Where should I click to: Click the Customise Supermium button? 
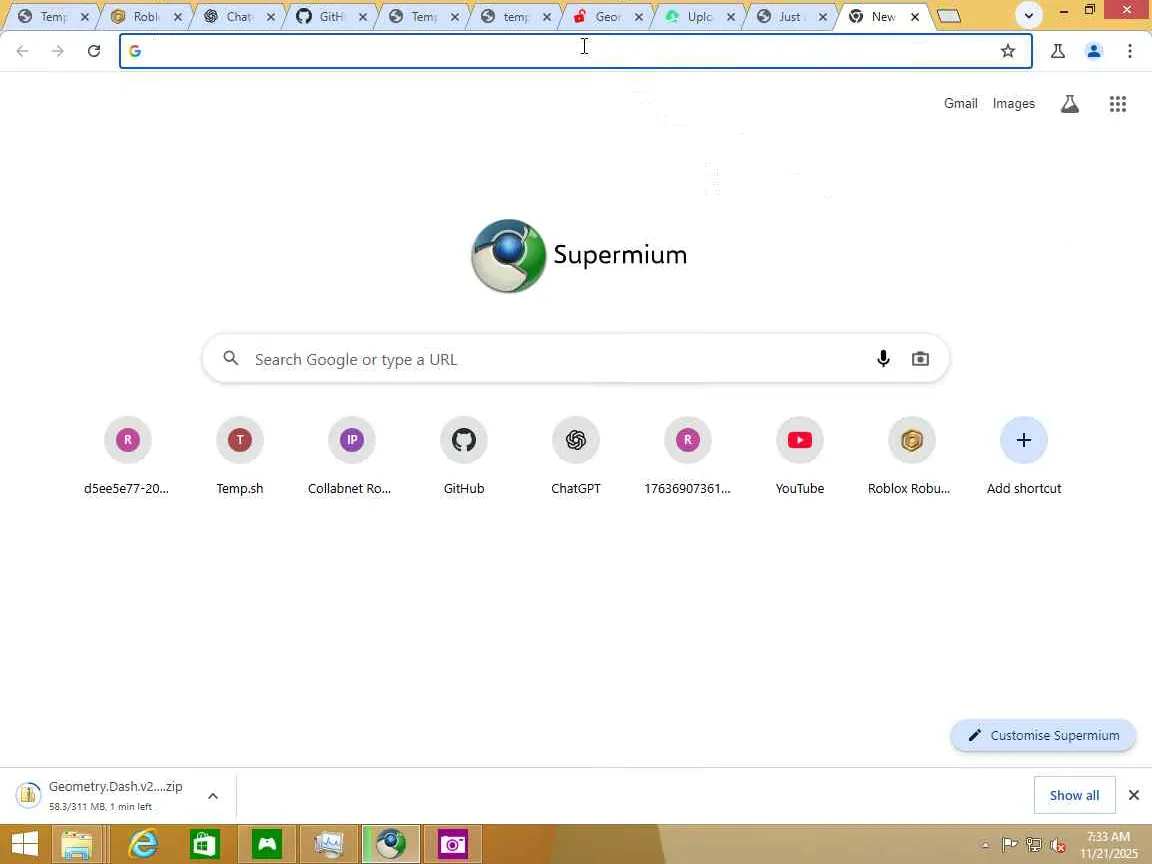[x=1043, y=735]
